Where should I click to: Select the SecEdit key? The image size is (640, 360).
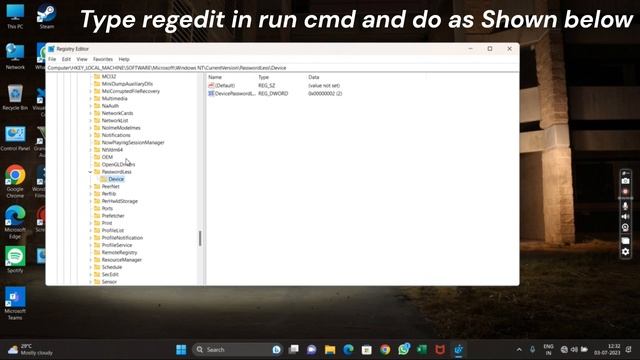110,275
